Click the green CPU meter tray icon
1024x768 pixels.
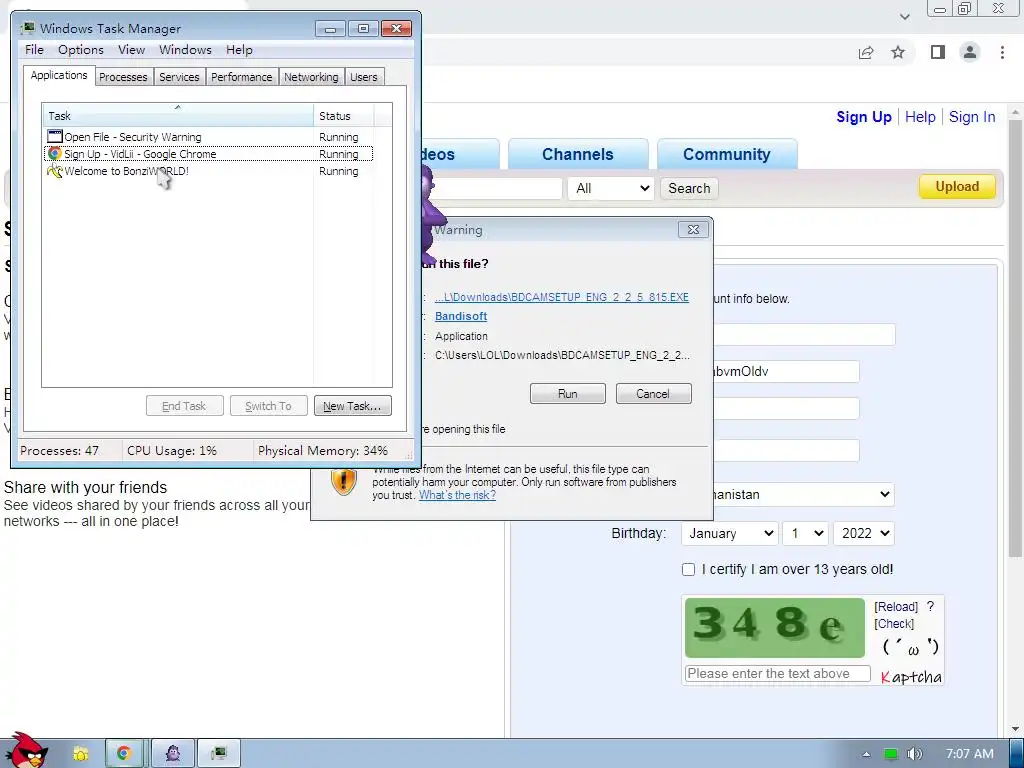tap(891, 754)
